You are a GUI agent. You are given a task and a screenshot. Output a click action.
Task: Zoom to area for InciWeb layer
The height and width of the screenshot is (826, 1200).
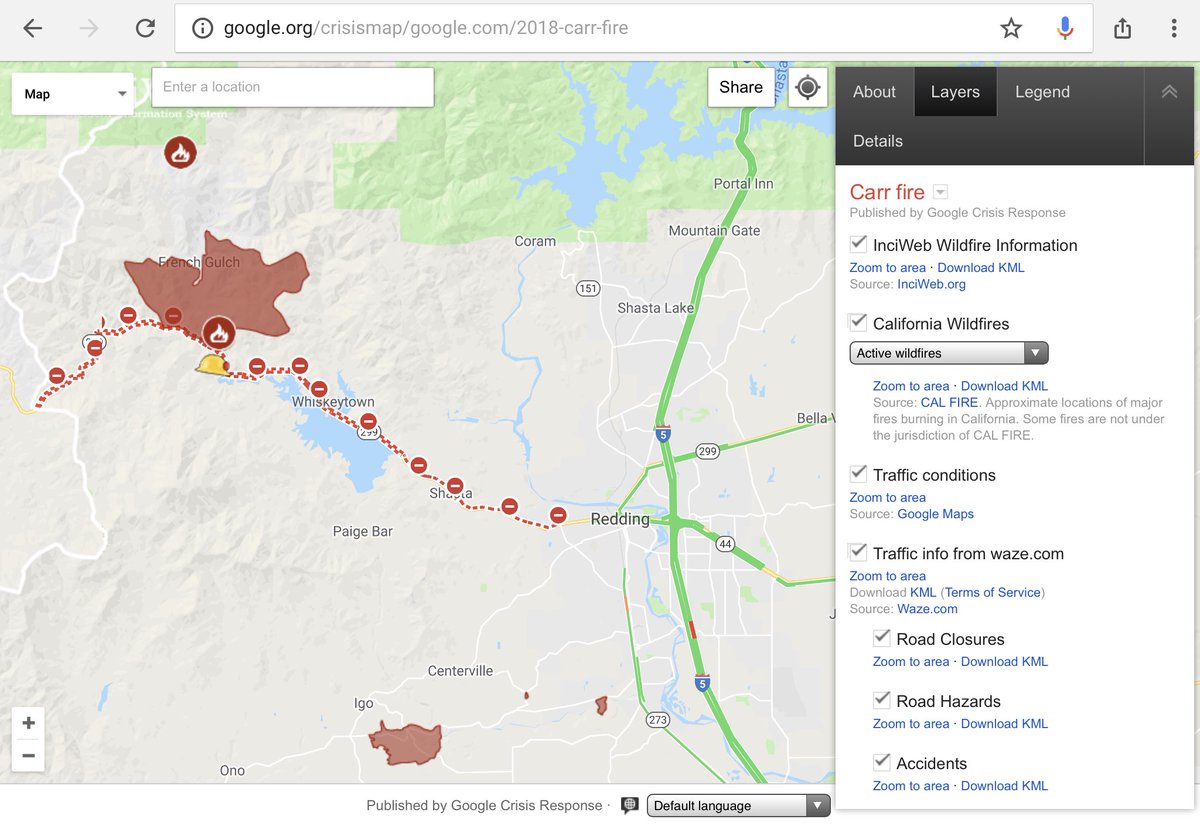tap(887, 267)
